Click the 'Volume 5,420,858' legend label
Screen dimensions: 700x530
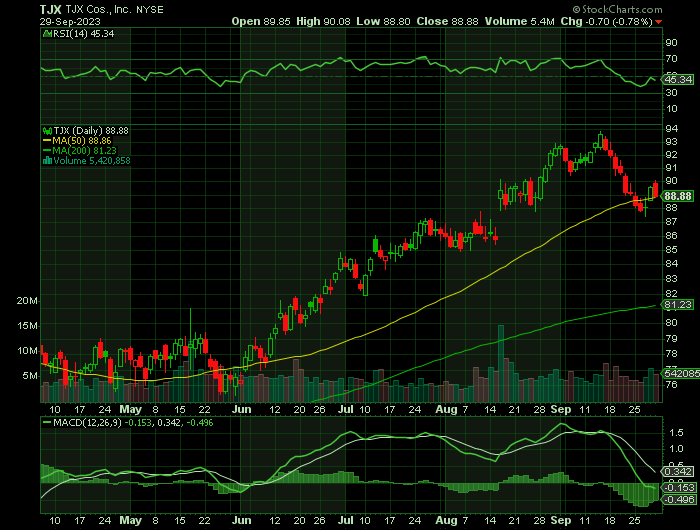click(x=92, y=161)
